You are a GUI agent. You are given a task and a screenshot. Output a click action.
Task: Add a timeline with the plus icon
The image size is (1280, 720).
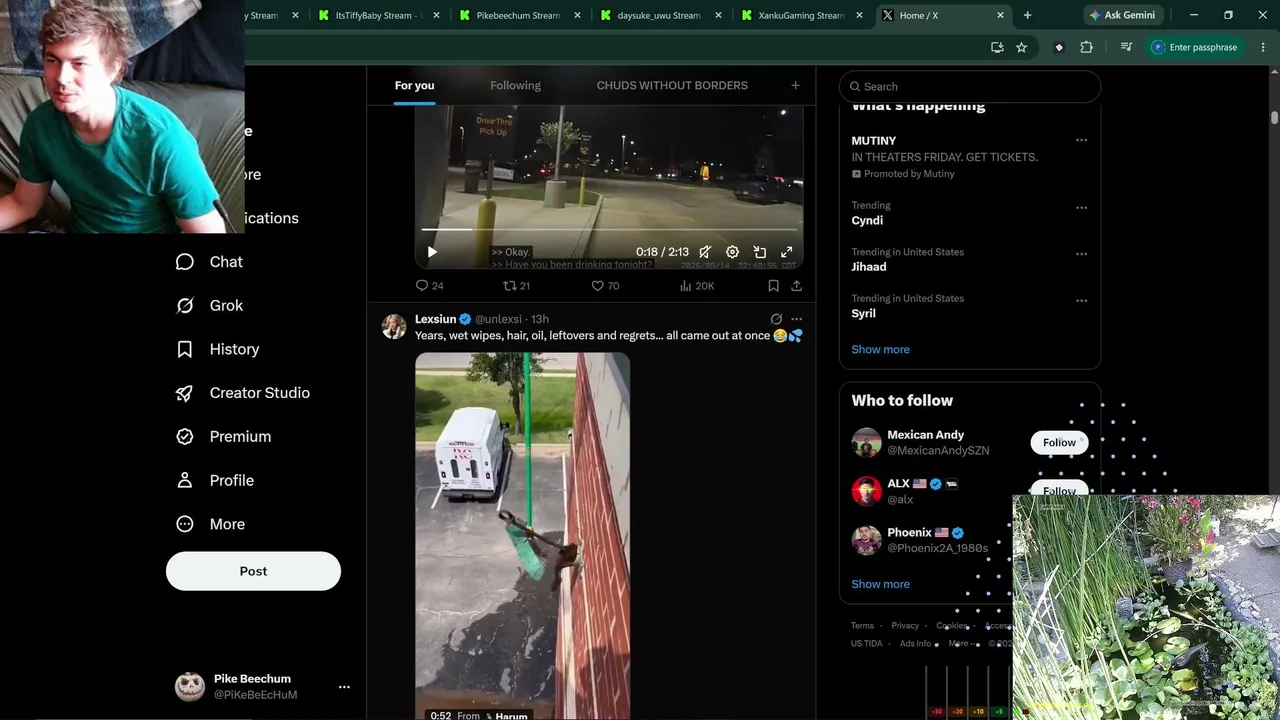[x=795, y=86]
